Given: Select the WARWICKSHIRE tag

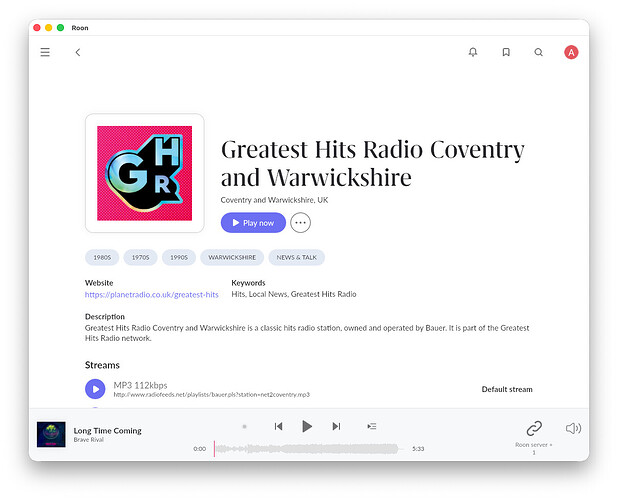Looking at the screenshot, I should point(232,257).
